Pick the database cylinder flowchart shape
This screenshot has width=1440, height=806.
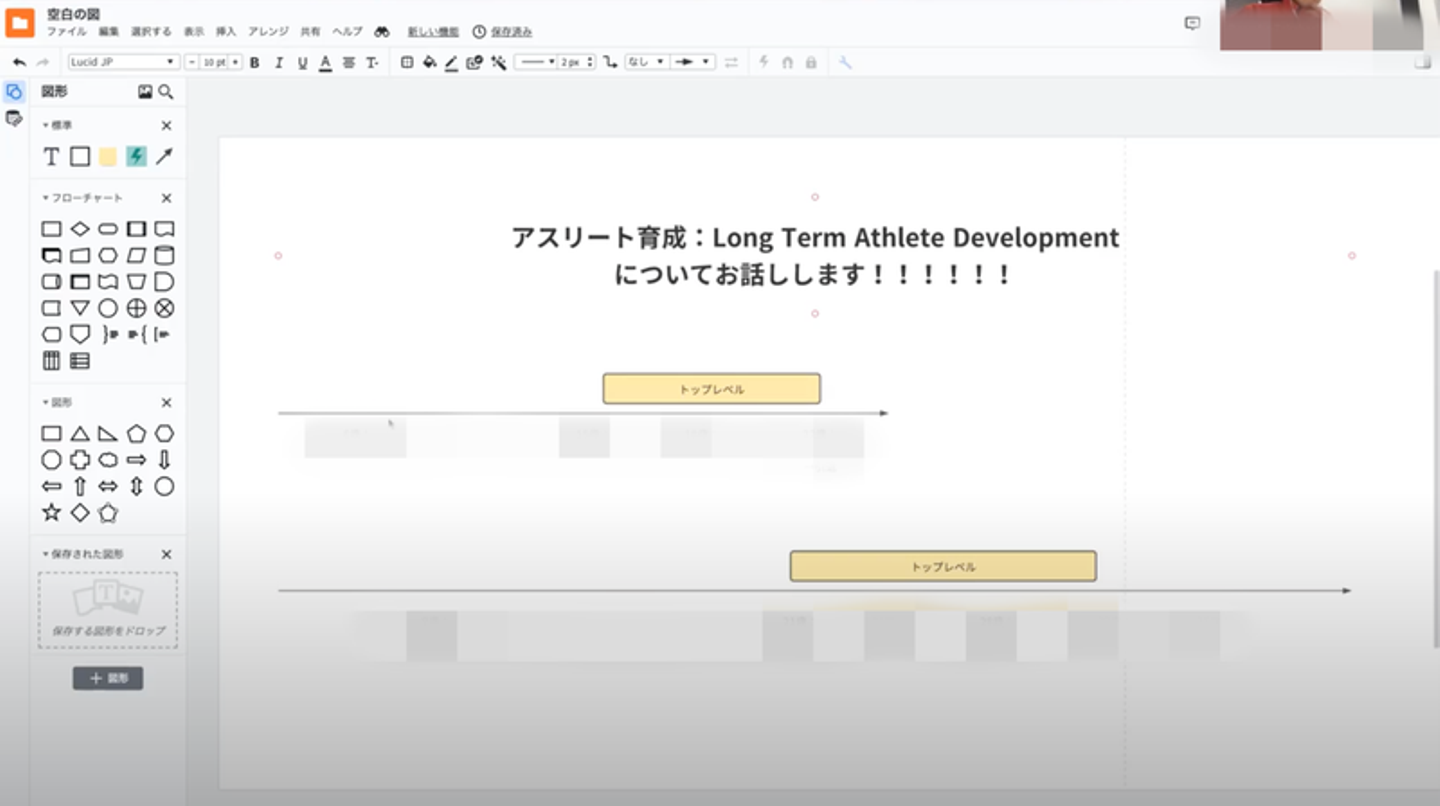pos(164,255)
